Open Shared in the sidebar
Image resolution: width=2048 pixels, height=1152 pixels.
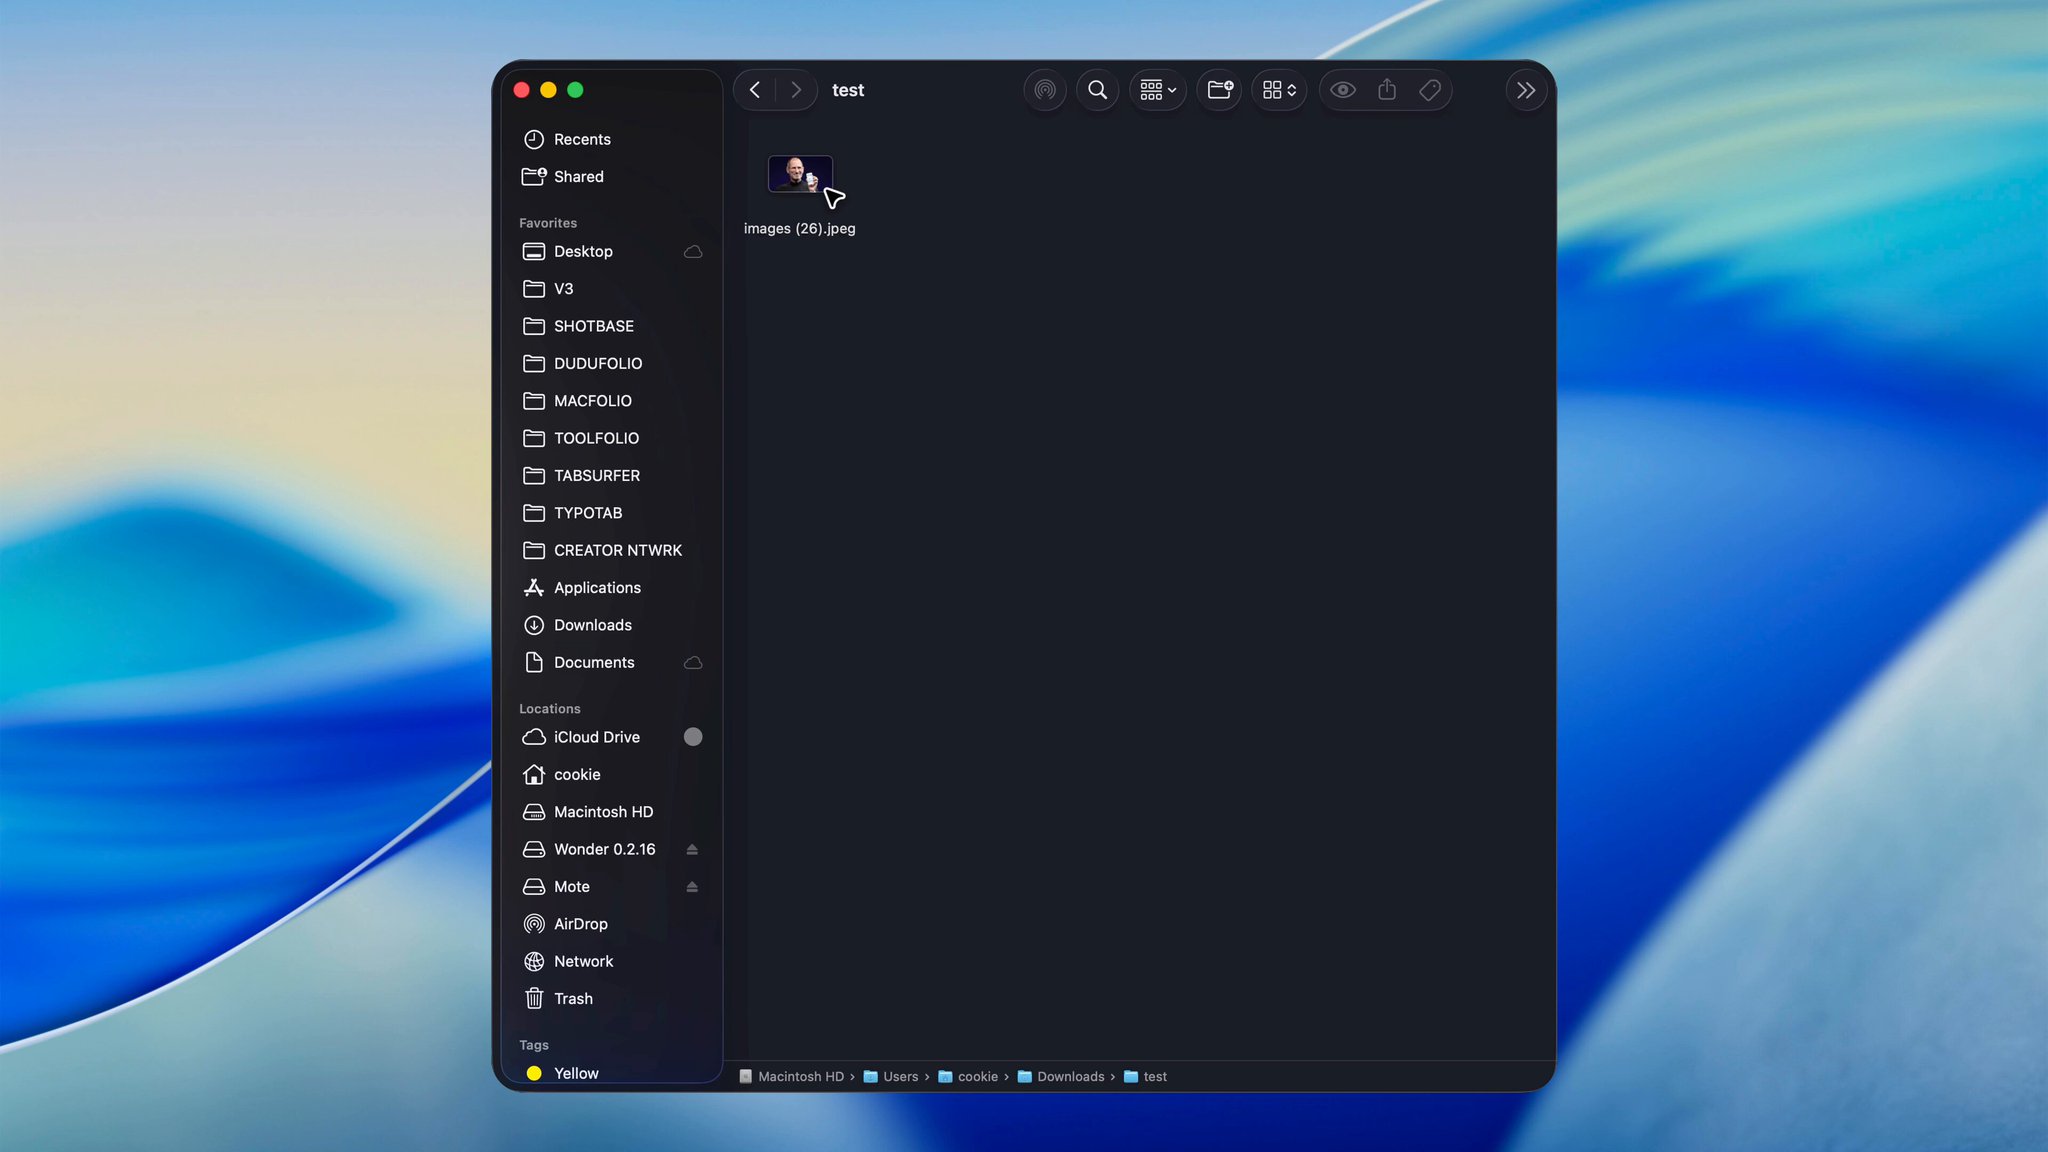tap(612, 176)
